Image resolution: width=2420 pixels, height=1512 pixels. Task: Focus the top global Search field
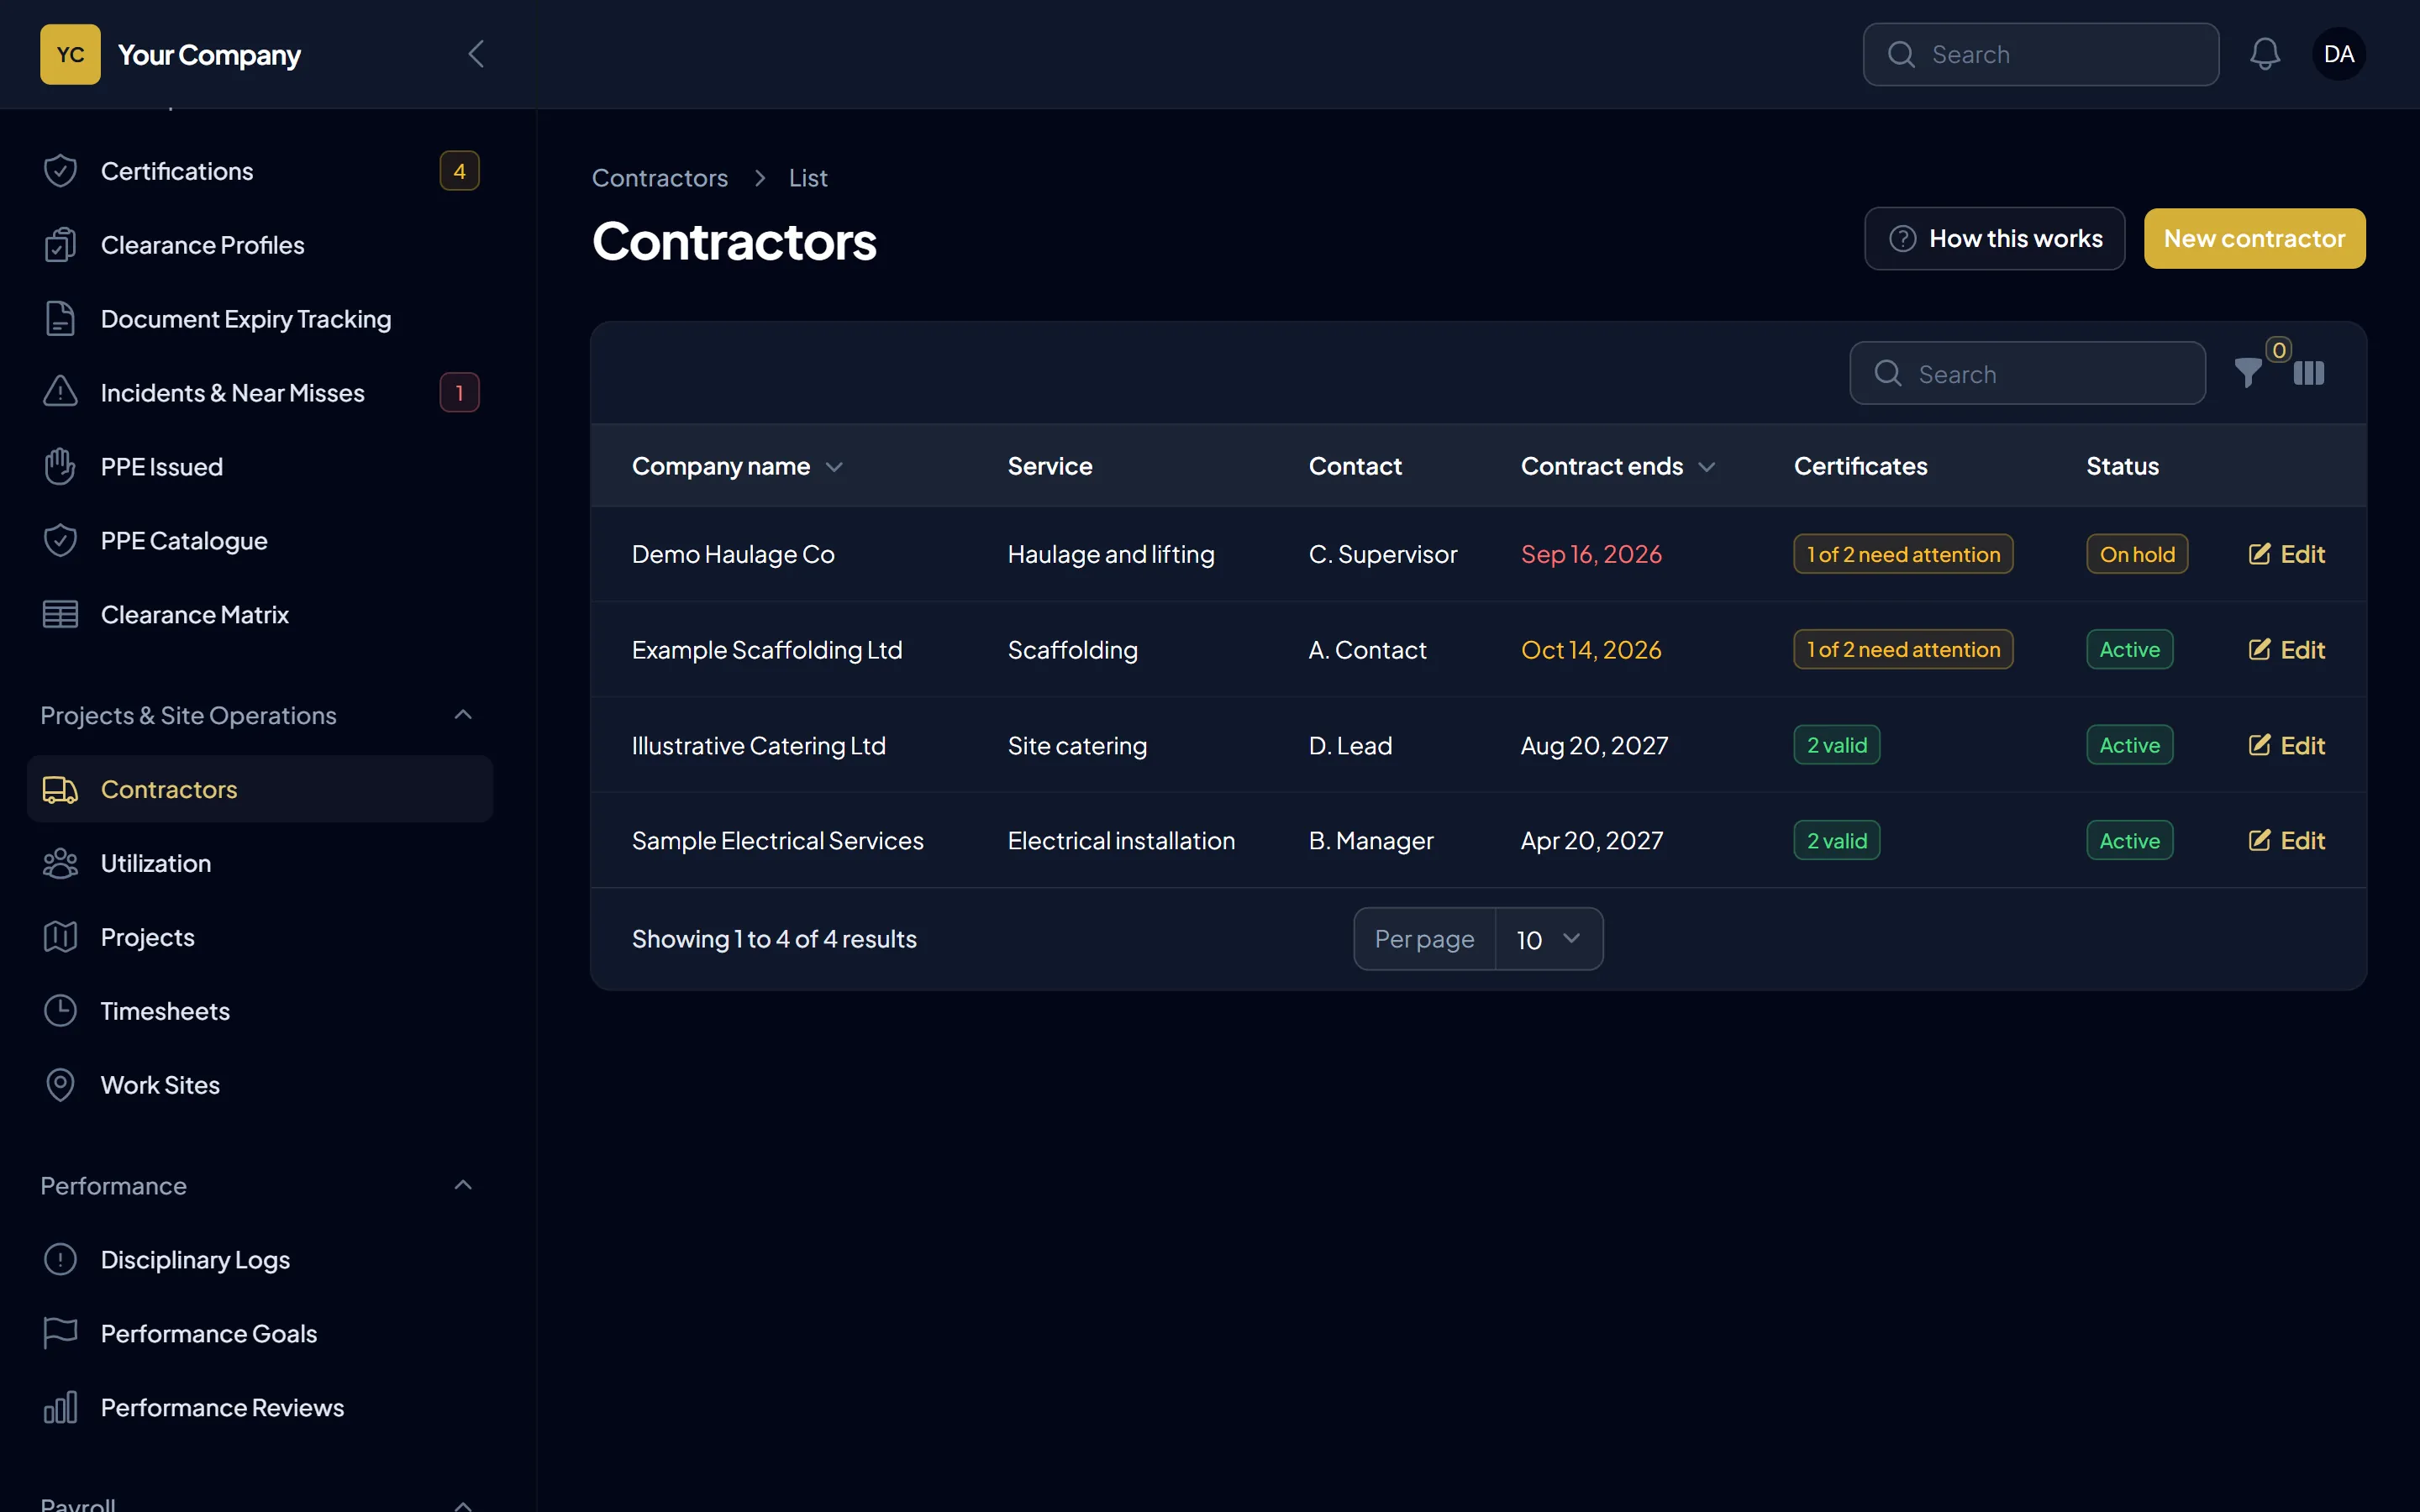[x=2041, y=54]
